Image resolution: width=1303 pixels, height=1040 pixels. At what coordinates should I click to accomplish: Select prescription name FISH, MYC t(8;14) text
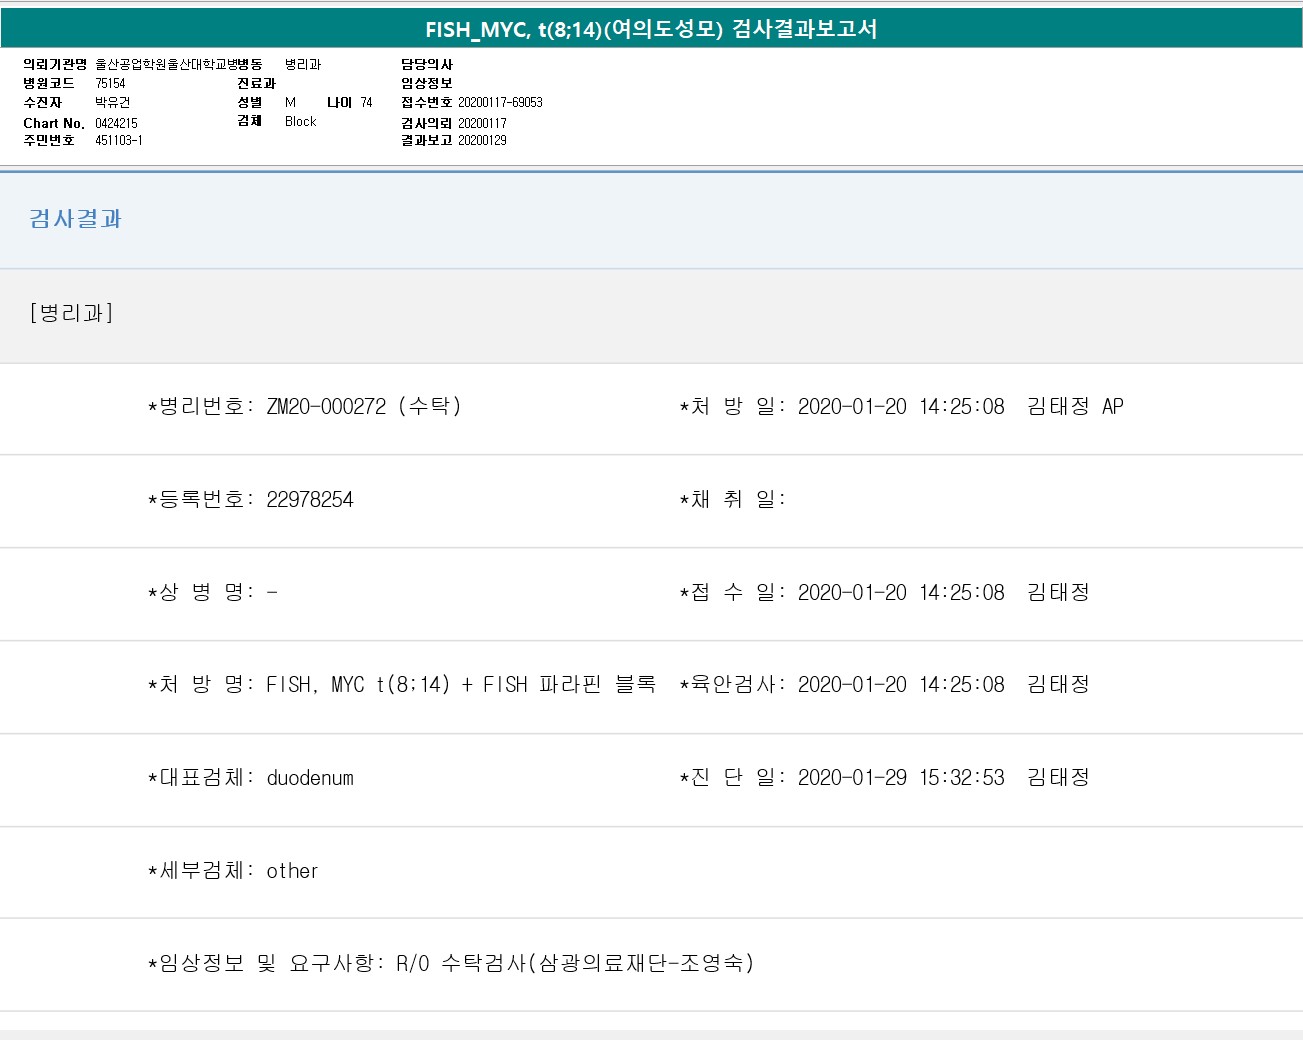[x=358, y=684]
